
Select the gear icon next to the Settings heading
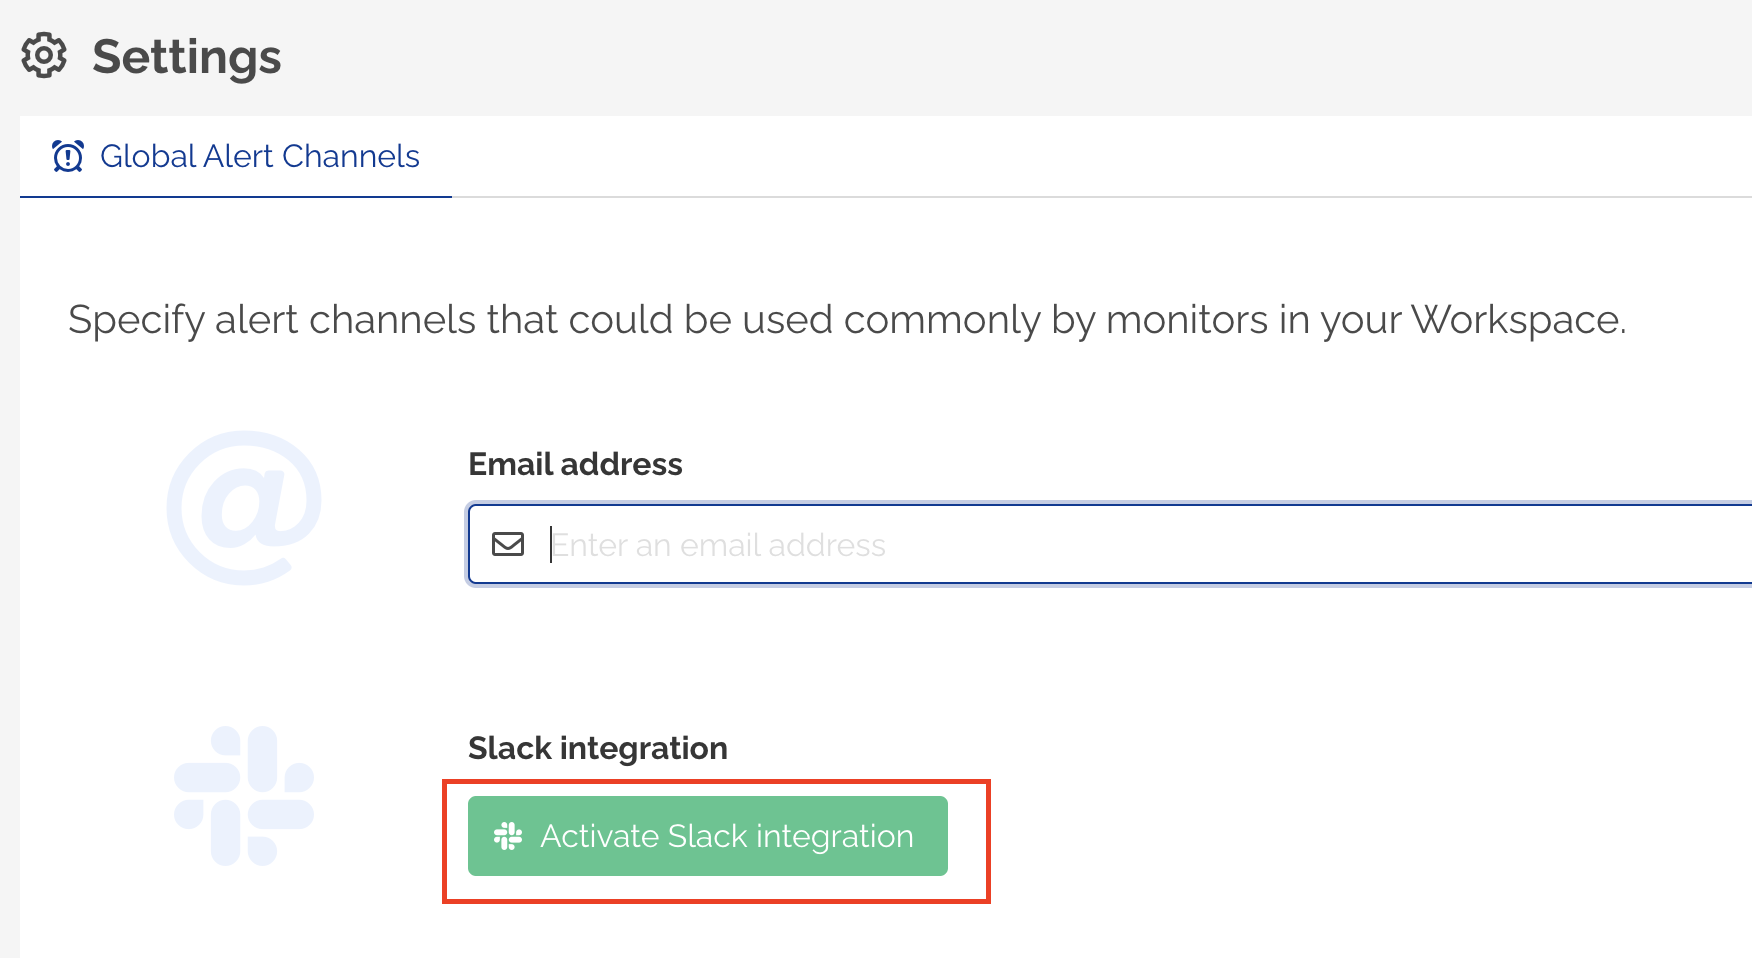43,57
